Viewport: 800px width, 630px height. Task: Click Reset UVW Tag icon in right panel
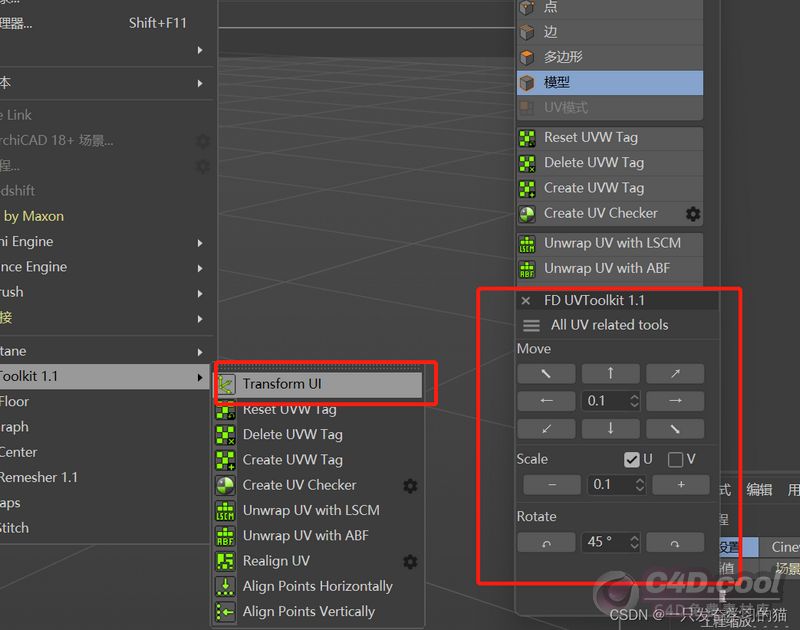click(x=527, y=138)
